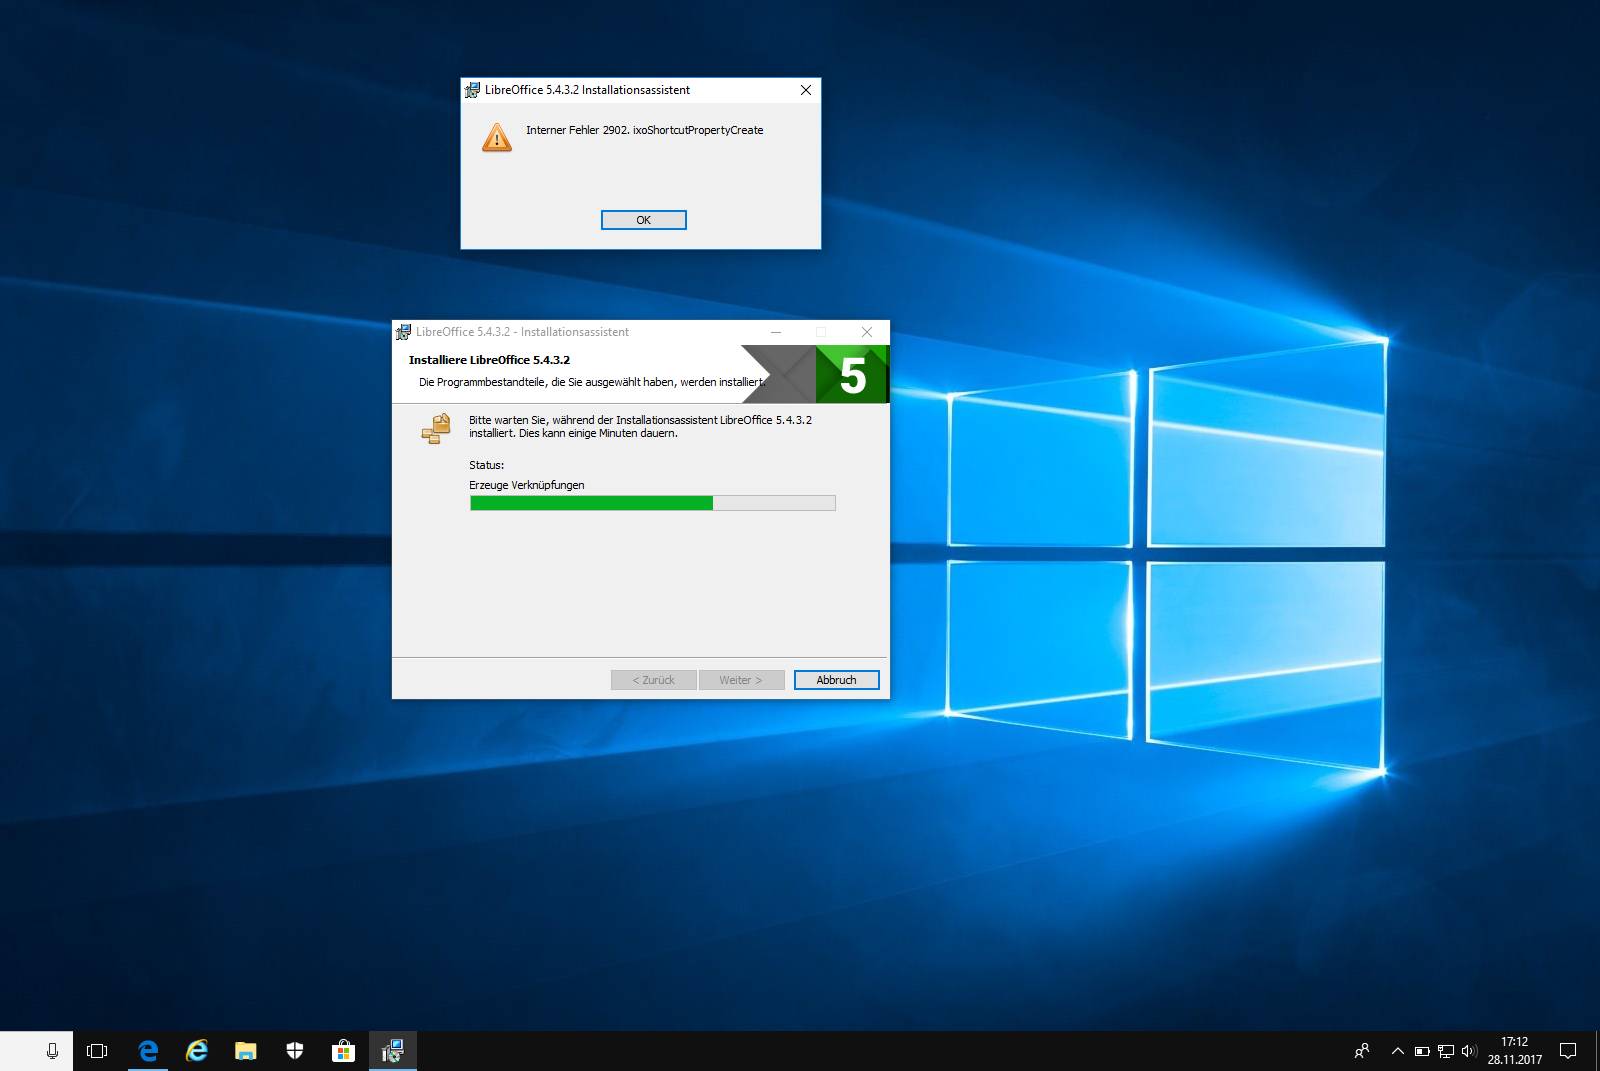Click the installer icon in Installationsassistent title bar
Image resolution: width=1600 pixels, height=1071 pixels.
tap(403, 332)
